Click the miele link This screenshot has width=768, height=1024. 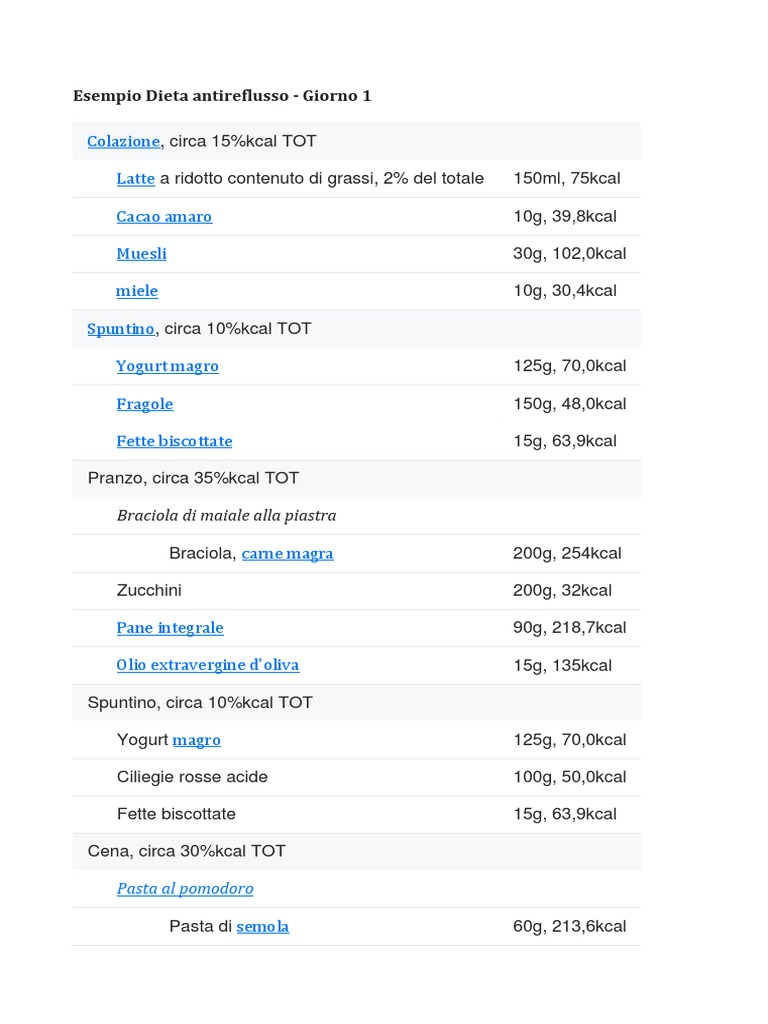(x=137, y=291)
